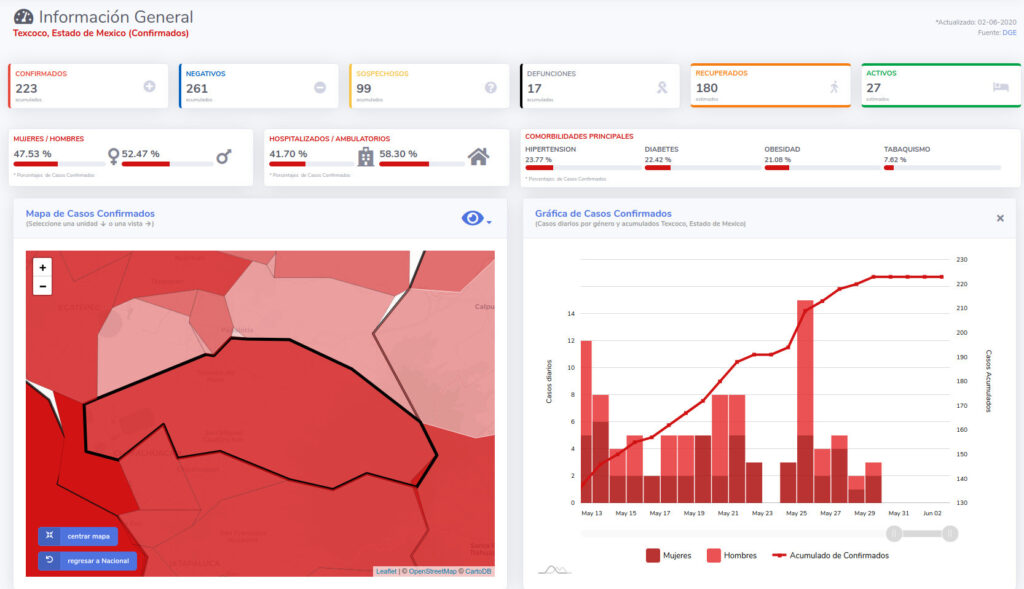Zoom in on the map
The height and width of the screenshot is (589, 1024).
click(x=42, y=268)
